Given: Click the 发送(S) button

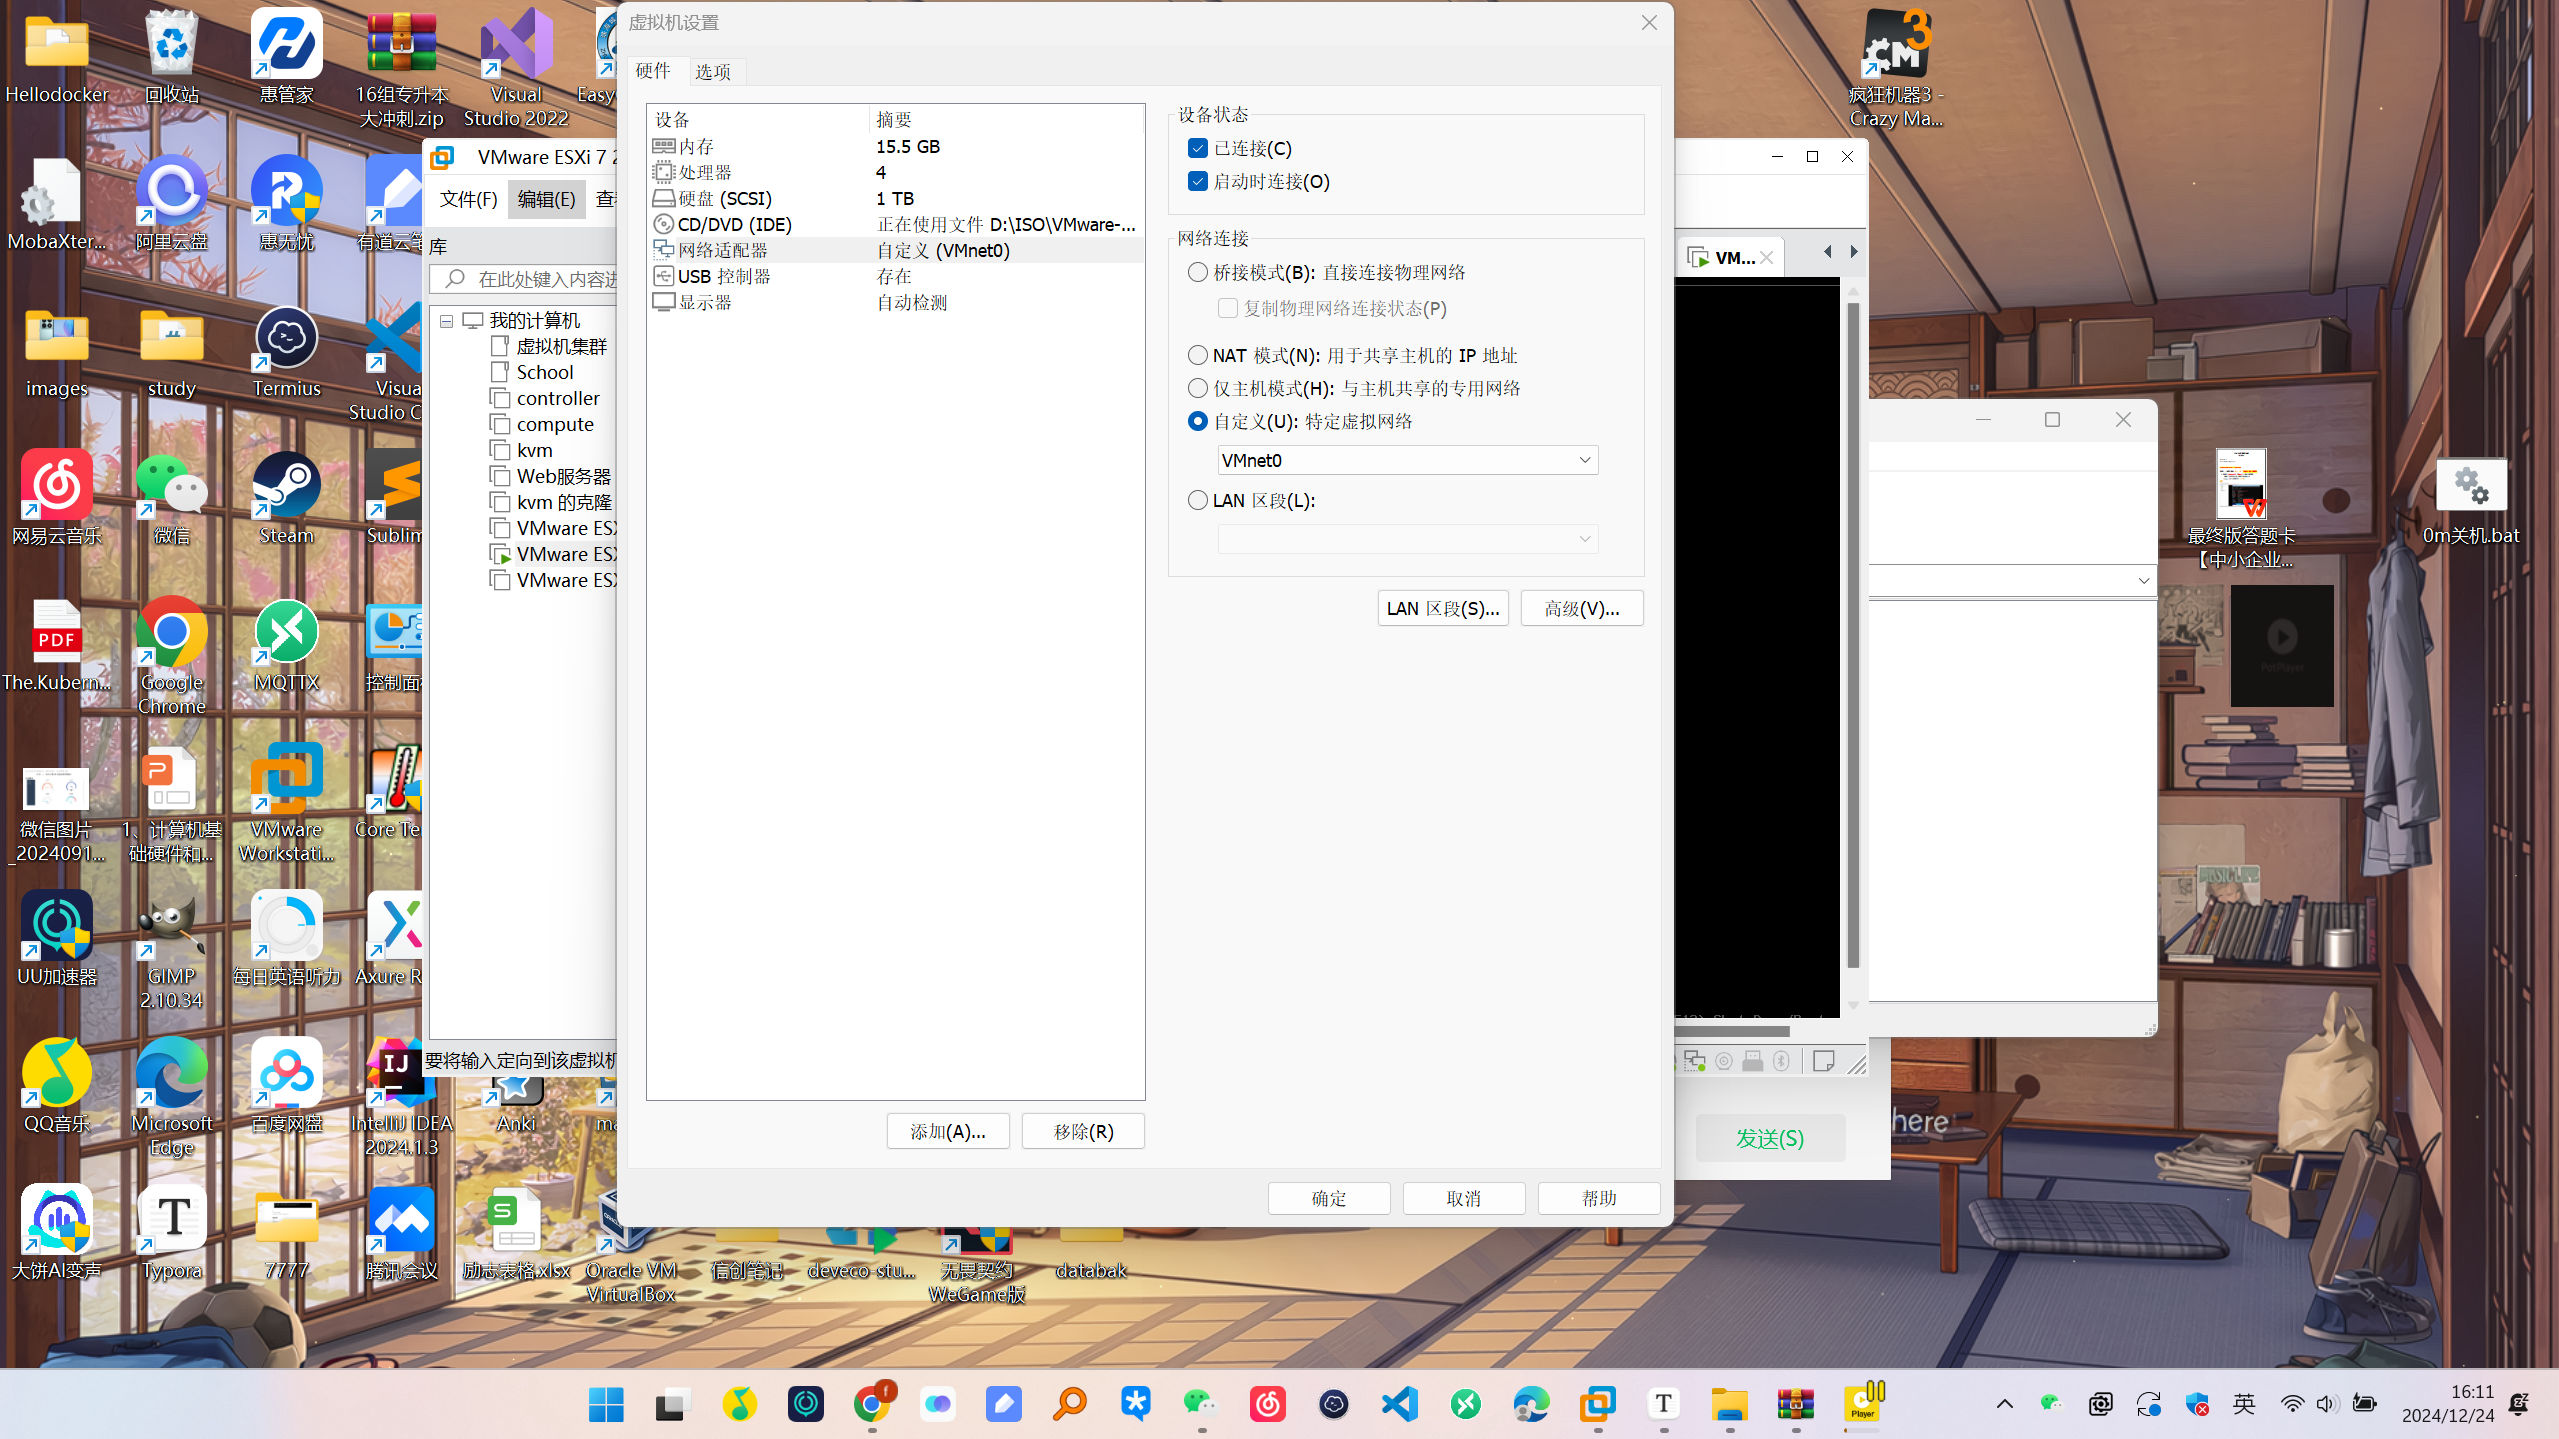Looking at the screenshot, I should [x=1769, y=1138].
